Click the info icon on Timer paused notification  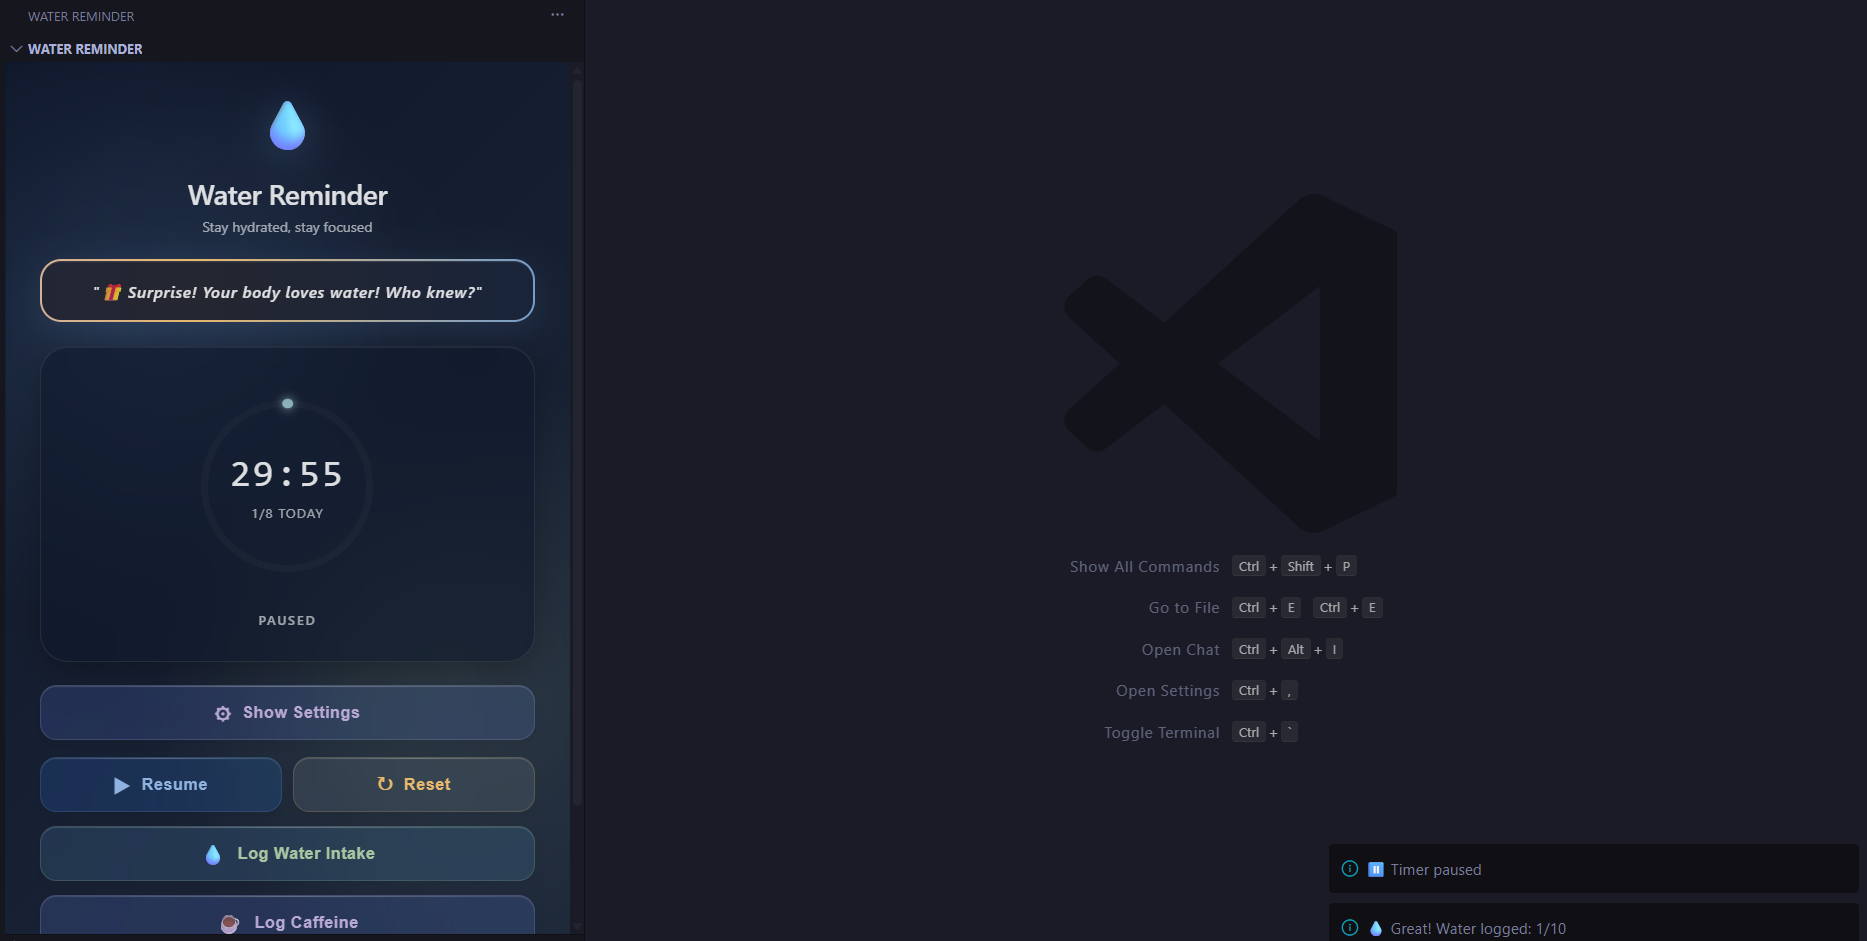(1350, 869)
